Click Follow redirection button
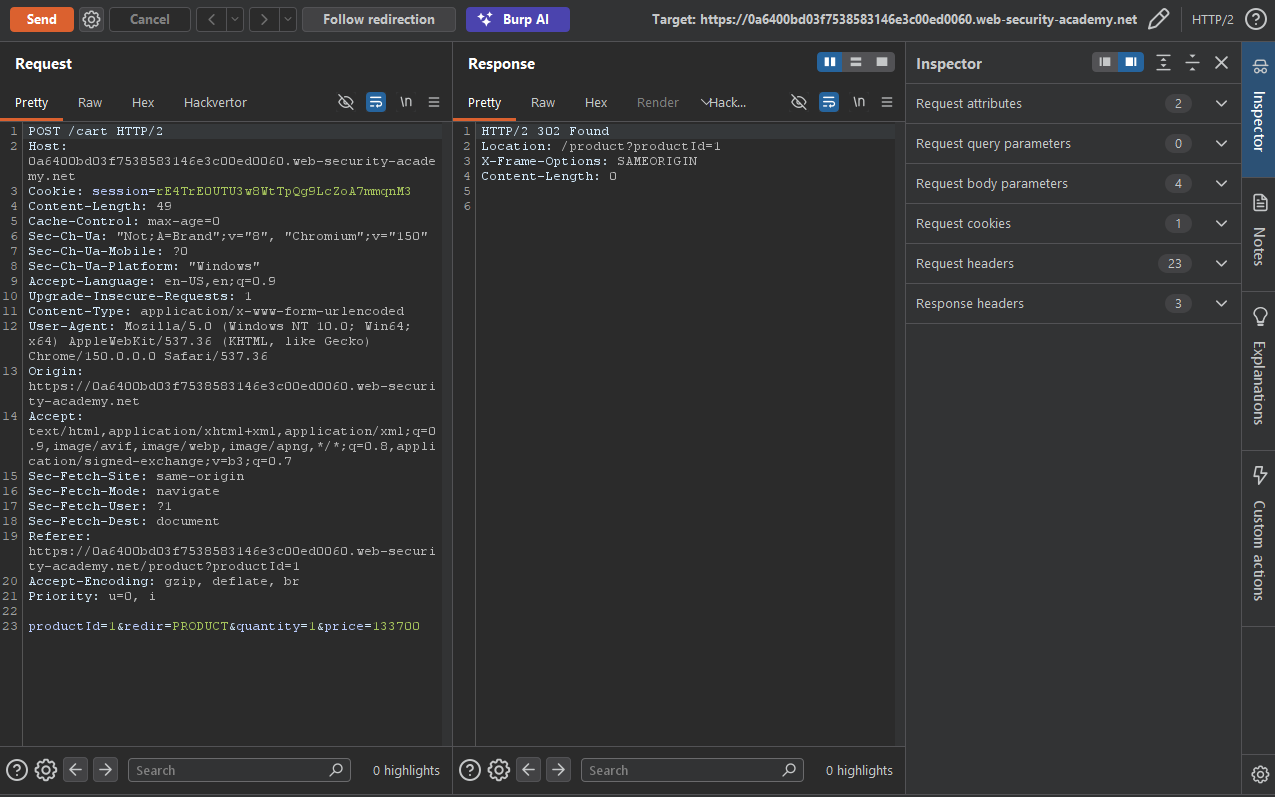 point(379,19)
